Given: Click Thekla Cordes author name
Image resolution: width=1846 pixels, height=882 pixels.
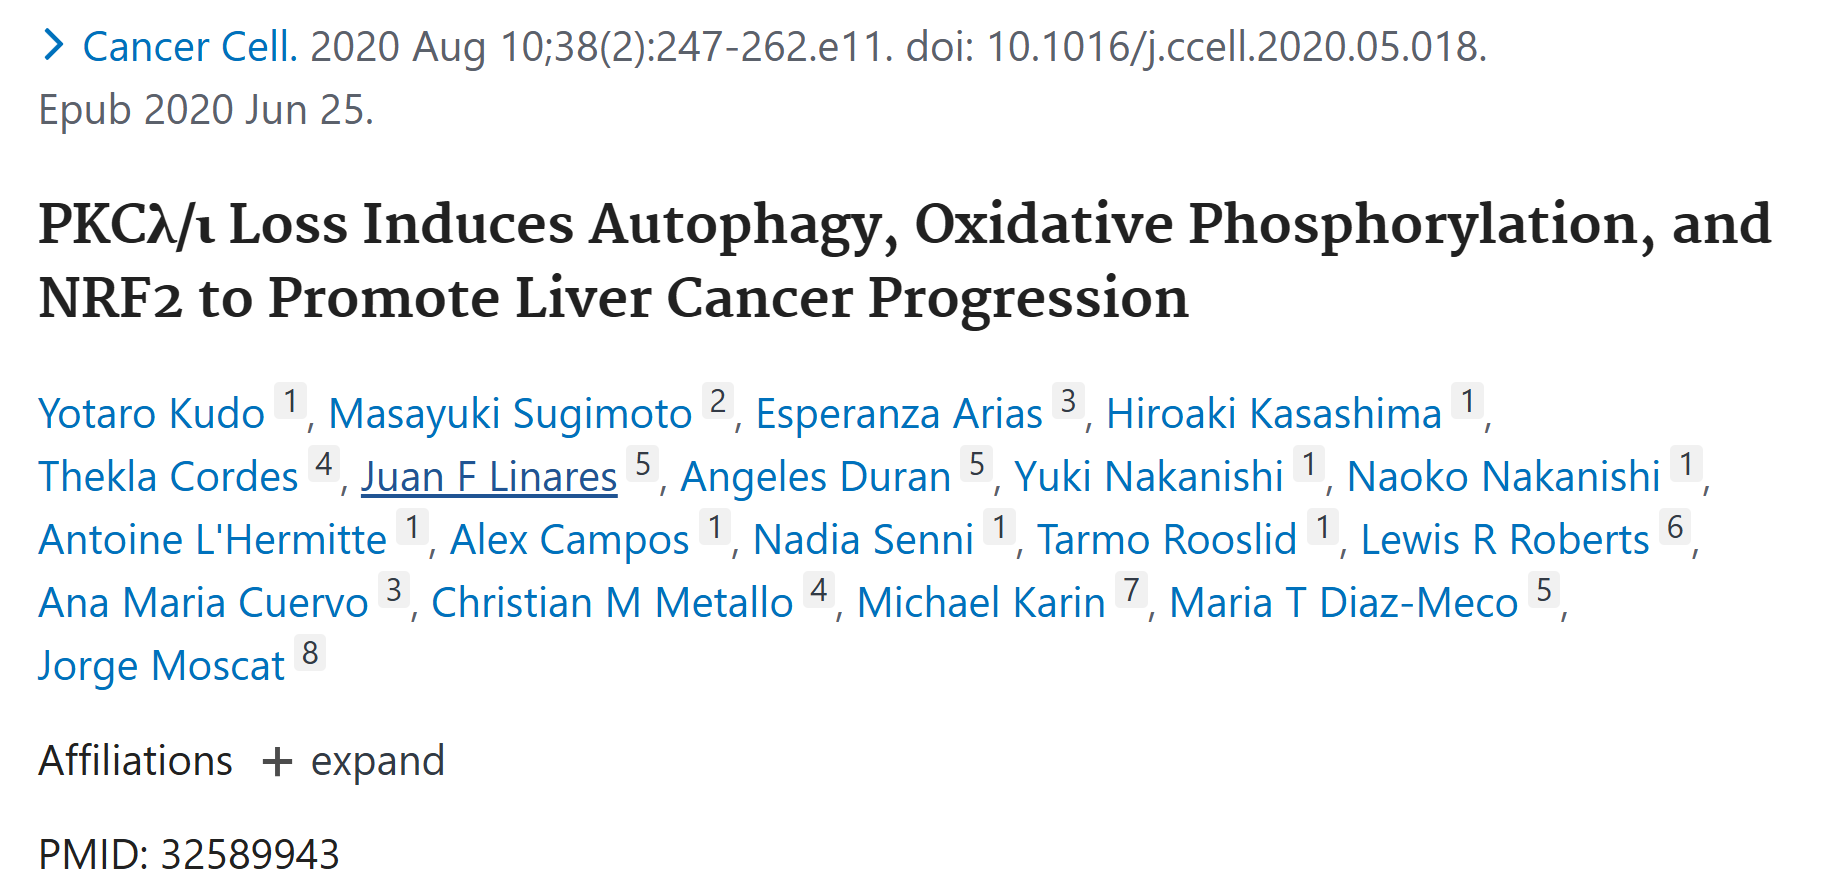Looking at the screenshot, I should point(168,477).
